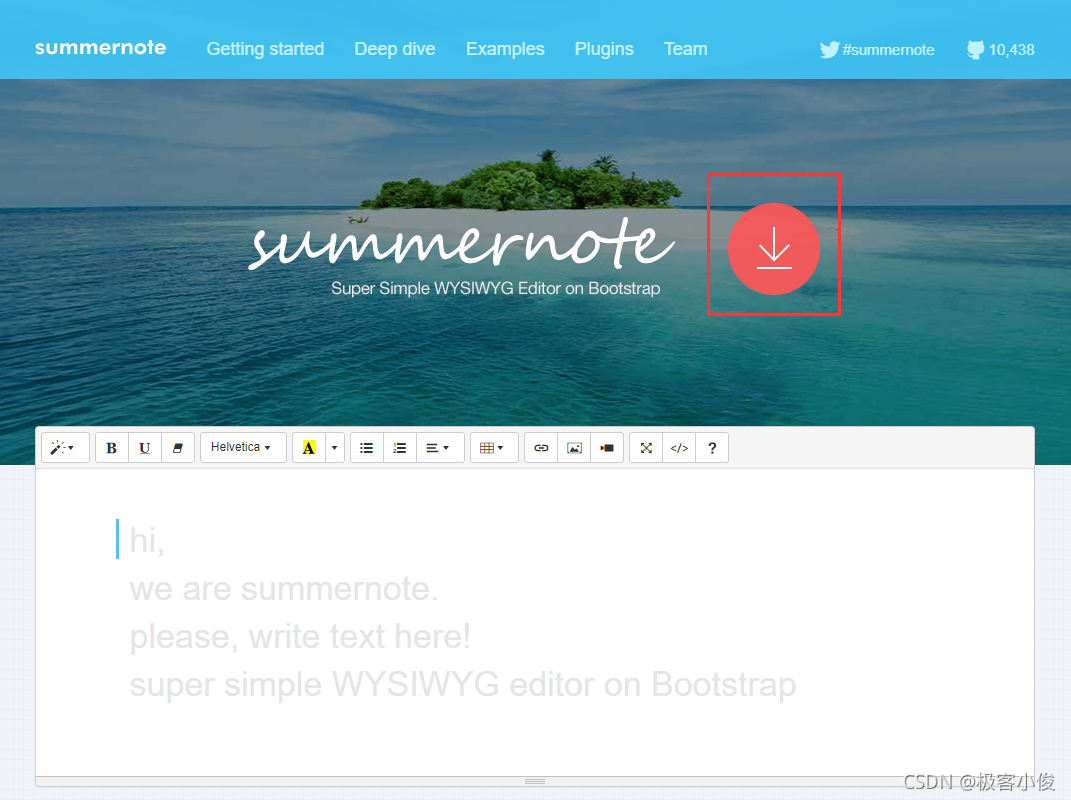Open the Plugins page

(x=604, y=49)
